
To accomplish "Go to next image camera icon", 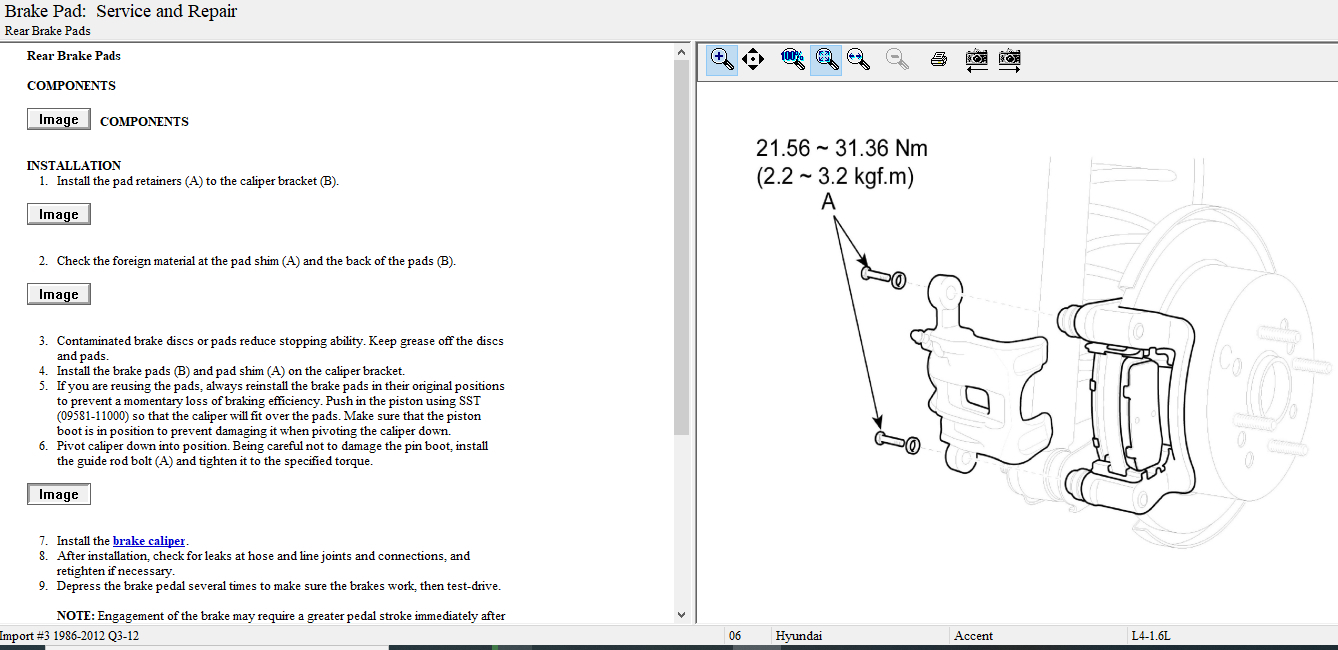I will click(1010, 59).
